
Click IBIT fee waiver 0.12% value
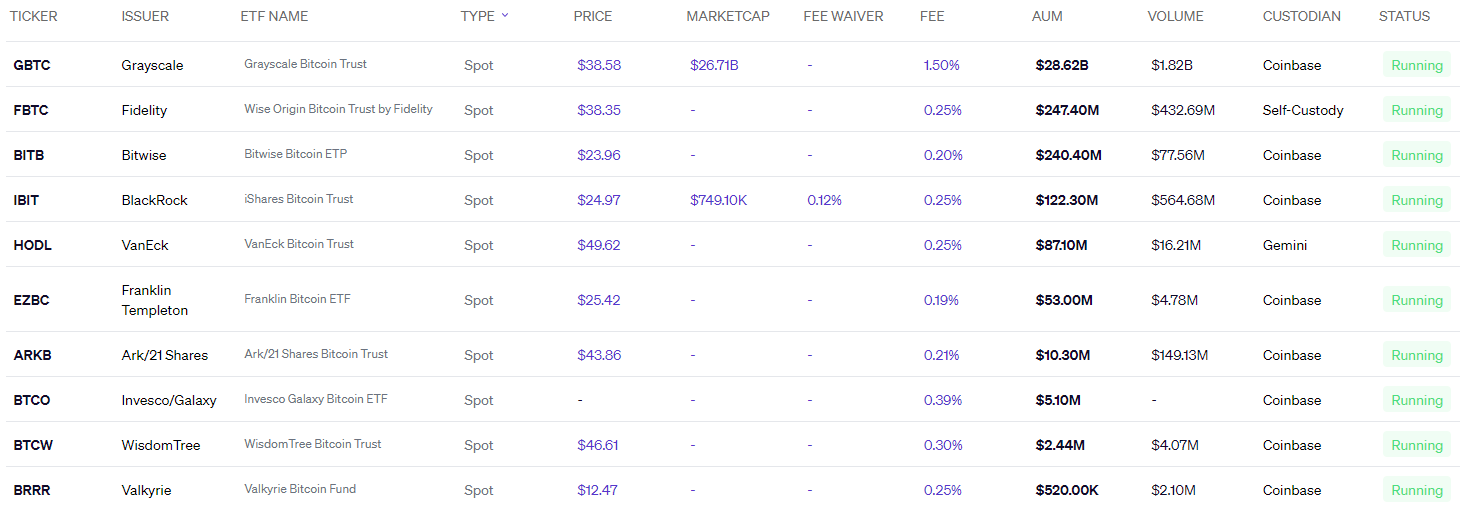(824, 200)
